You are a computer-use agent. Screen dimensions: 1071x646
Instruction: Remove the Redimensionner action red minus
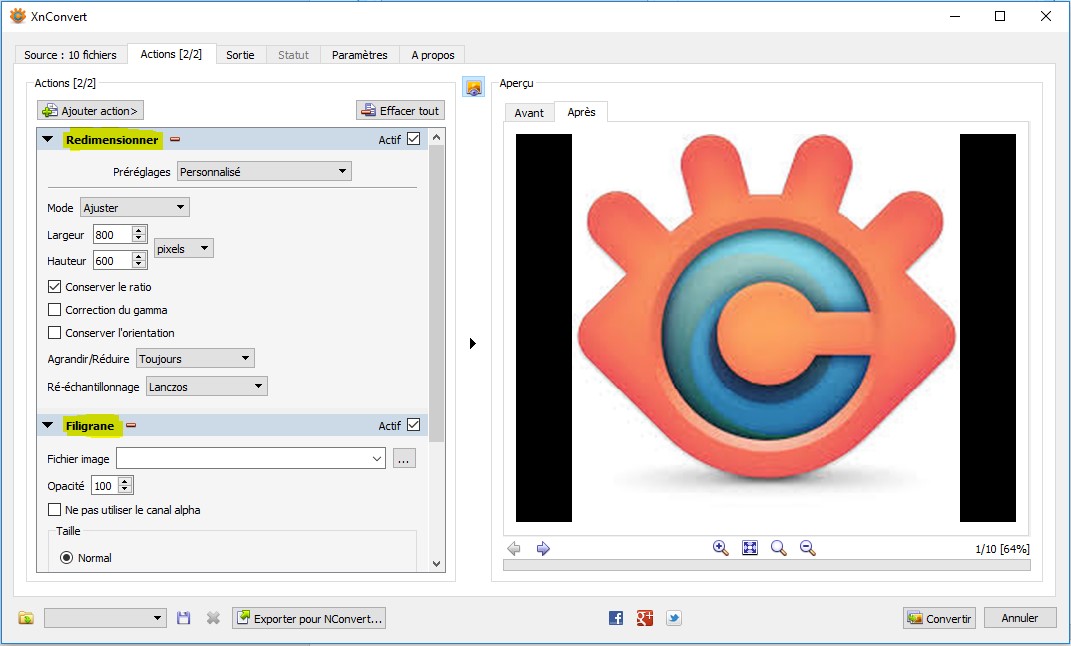pos(175,140)
